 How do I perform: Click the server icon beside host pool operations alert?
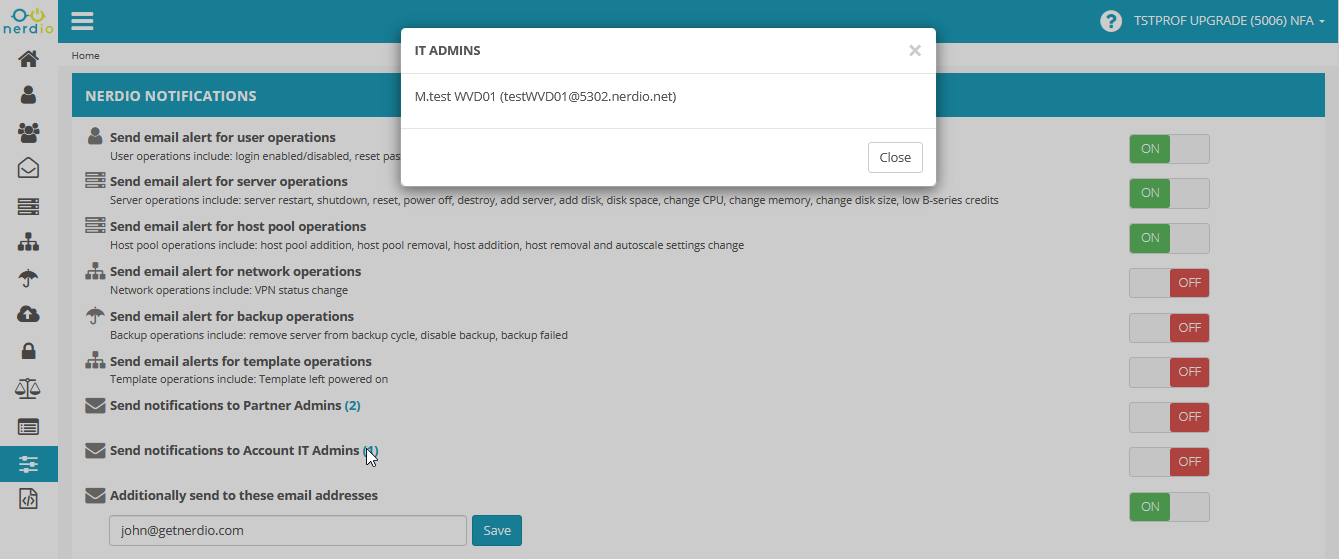(95, 226)
